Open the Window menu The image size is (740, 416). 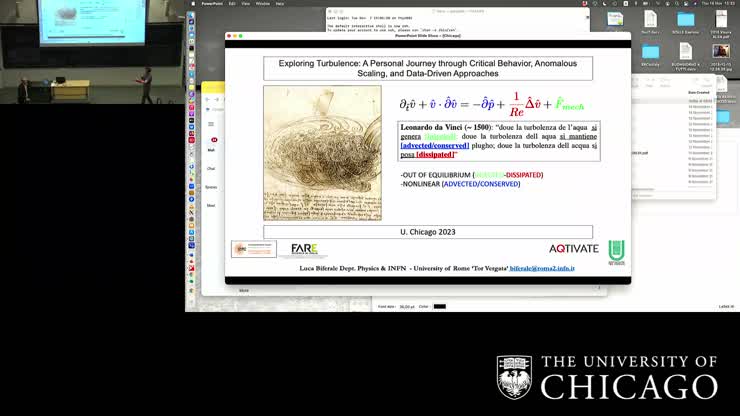coord(262,3)
